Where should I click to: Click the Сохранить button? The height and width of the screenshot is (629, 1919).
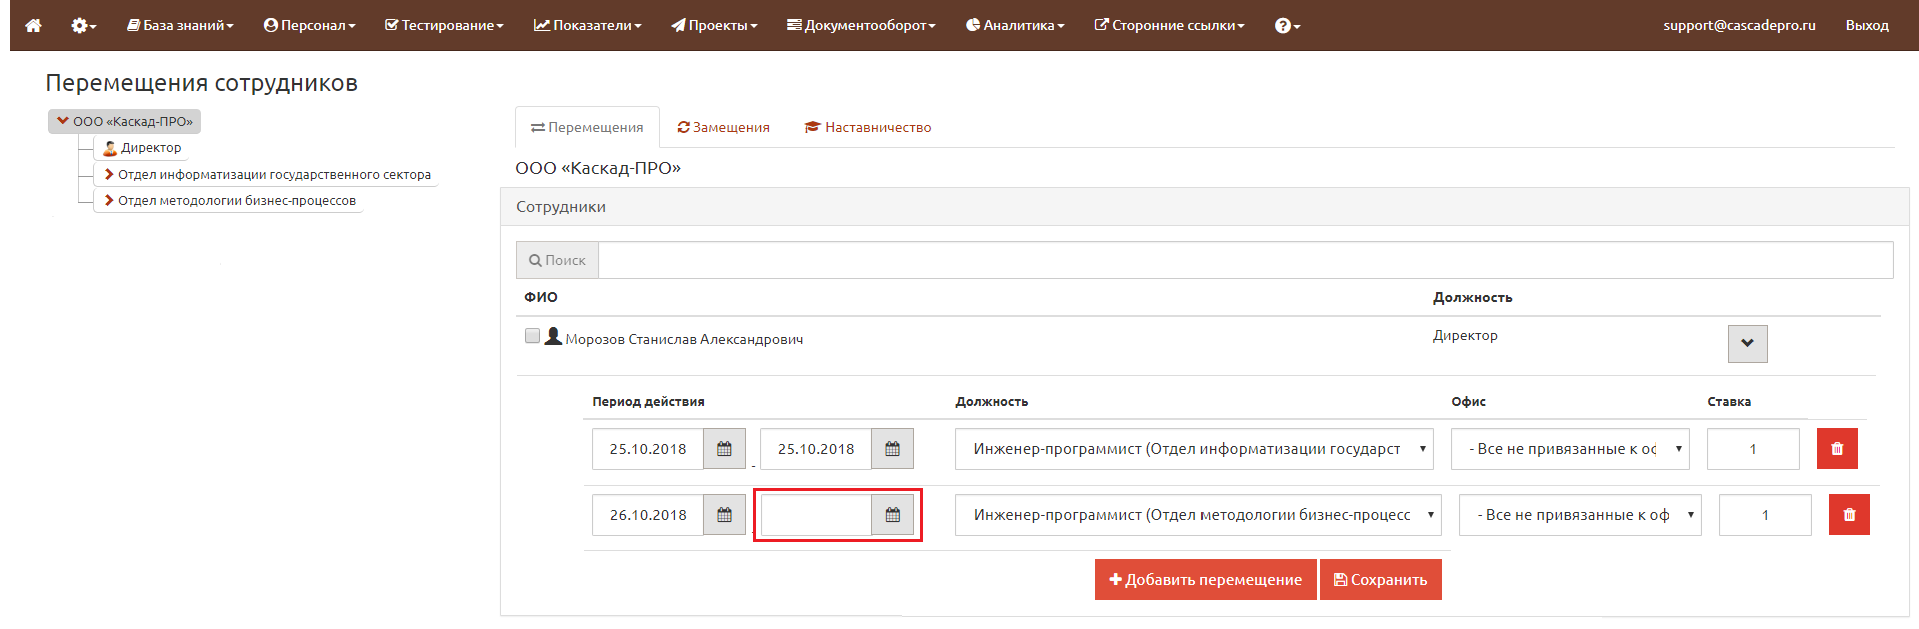[x=1381, y=580]
